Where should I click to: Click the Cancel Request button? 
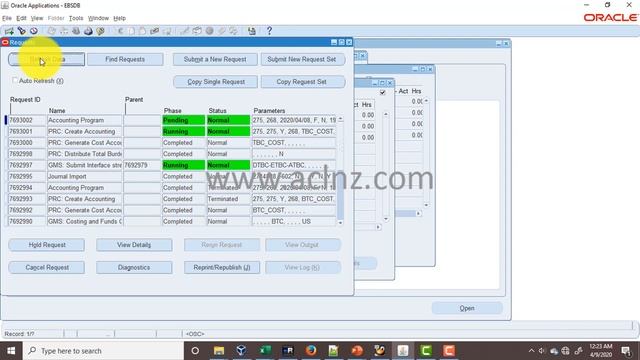(47, 267)
